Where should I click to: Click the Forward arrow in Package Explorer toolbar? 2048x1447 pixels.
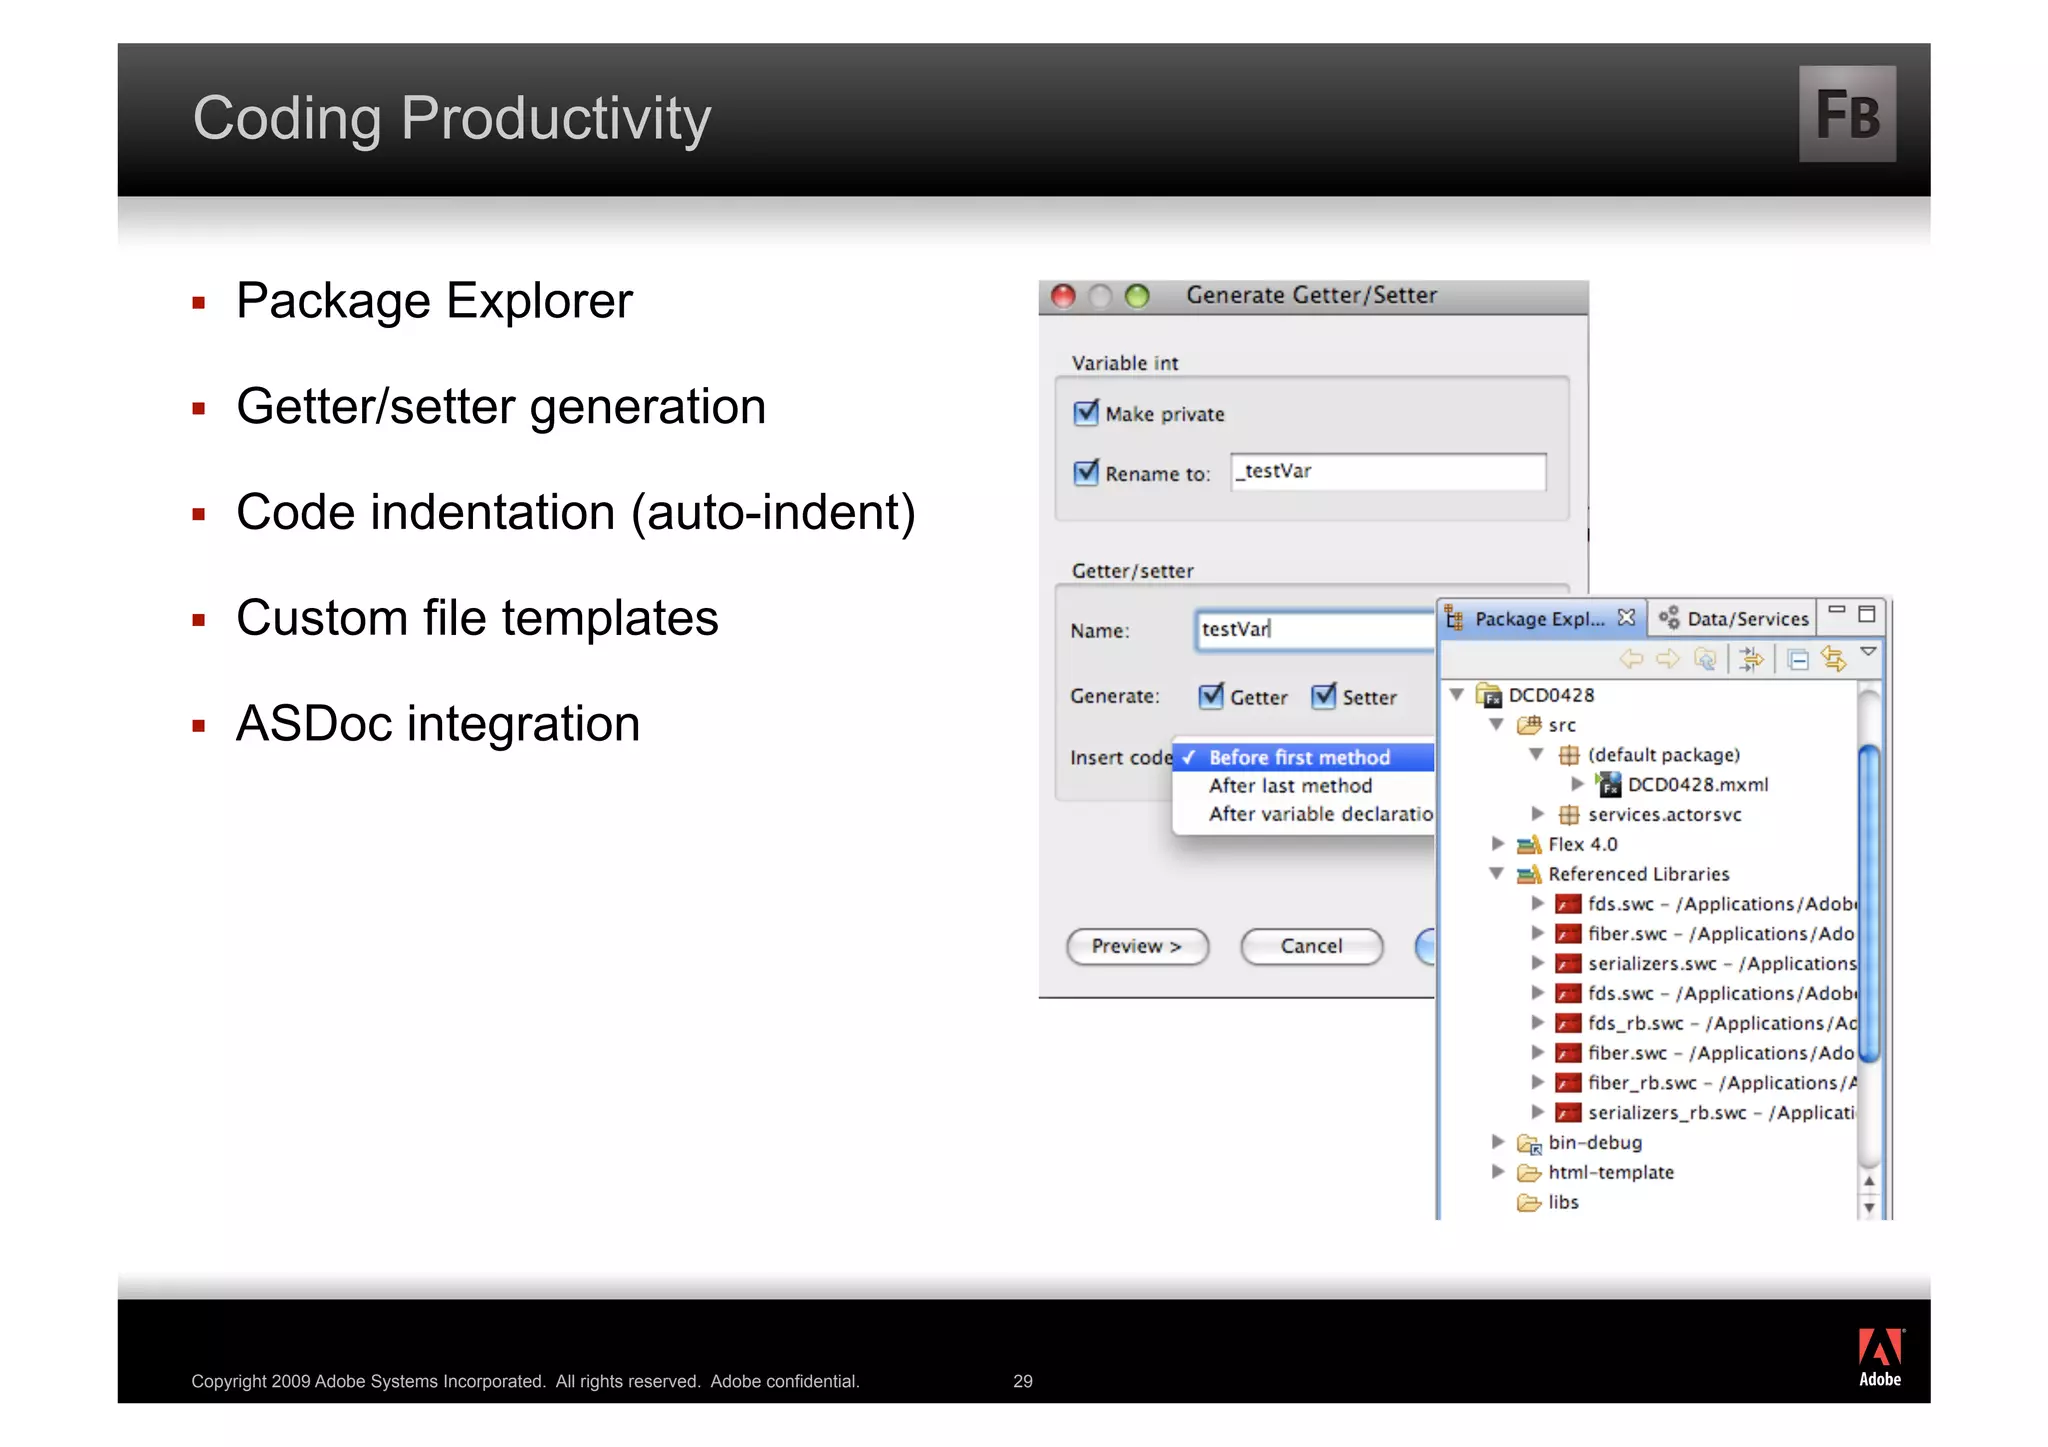[x=1668, y=659]
